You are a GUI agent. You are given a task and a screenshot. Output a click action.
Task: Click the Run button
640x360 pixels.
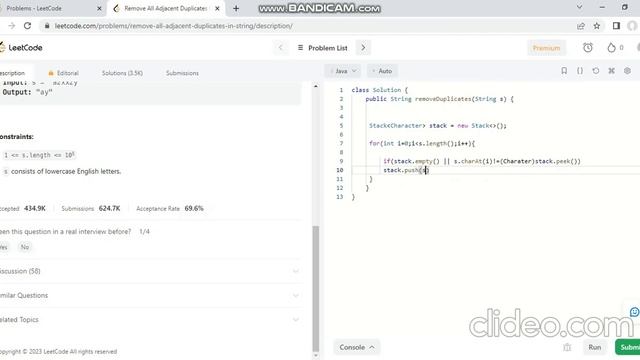595,347
